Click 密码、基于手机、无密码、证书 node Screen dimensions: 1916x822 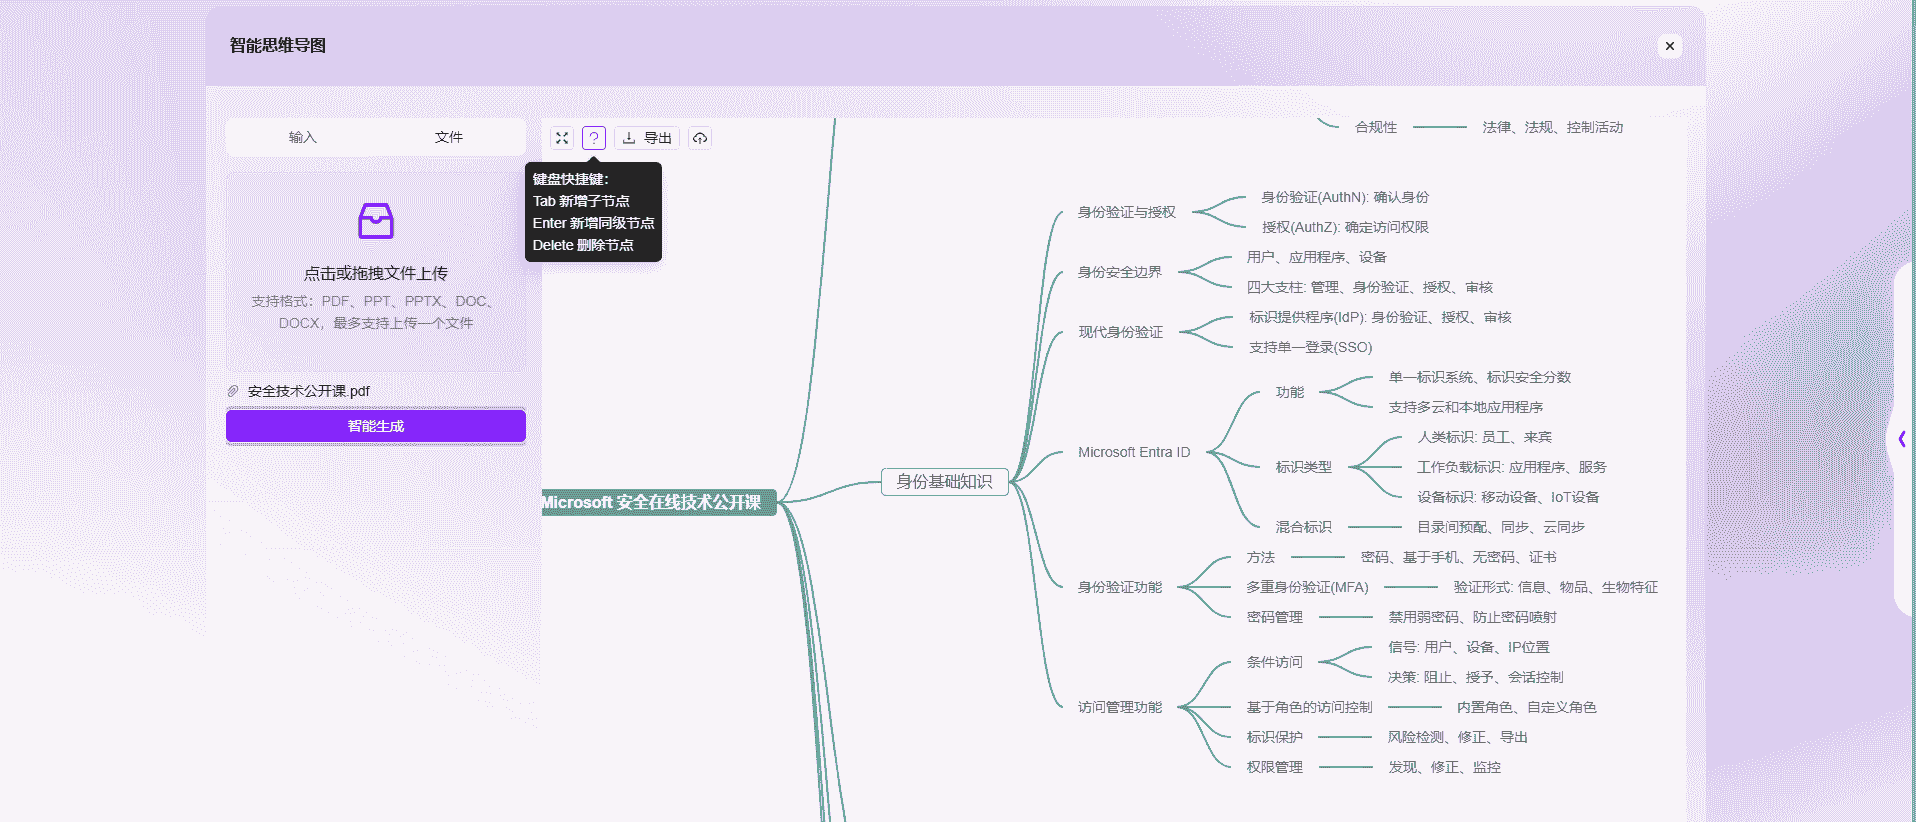[1458, 557]
